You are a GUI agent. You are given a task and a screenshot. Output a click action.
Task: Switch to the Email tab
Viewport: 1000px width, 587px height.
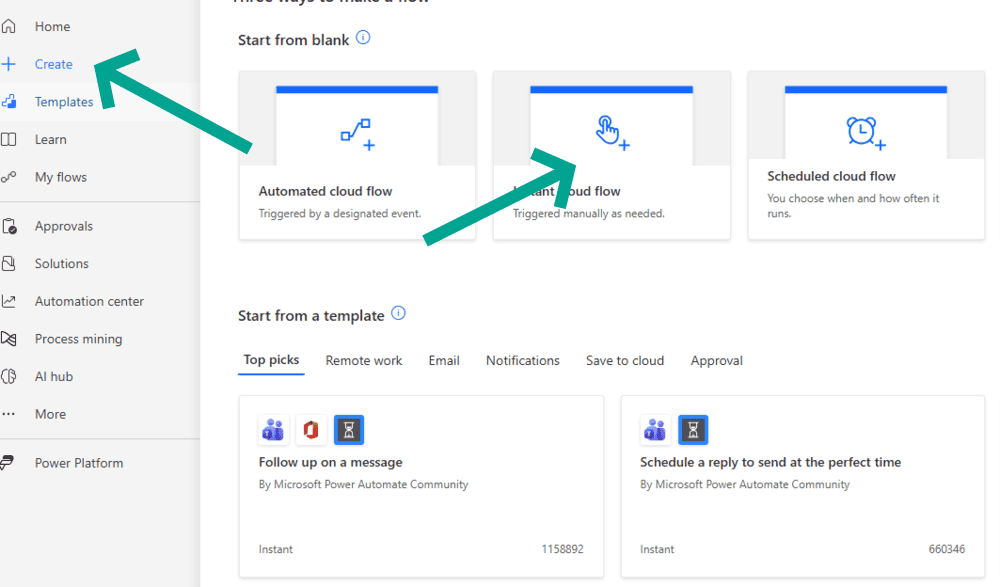444,360
